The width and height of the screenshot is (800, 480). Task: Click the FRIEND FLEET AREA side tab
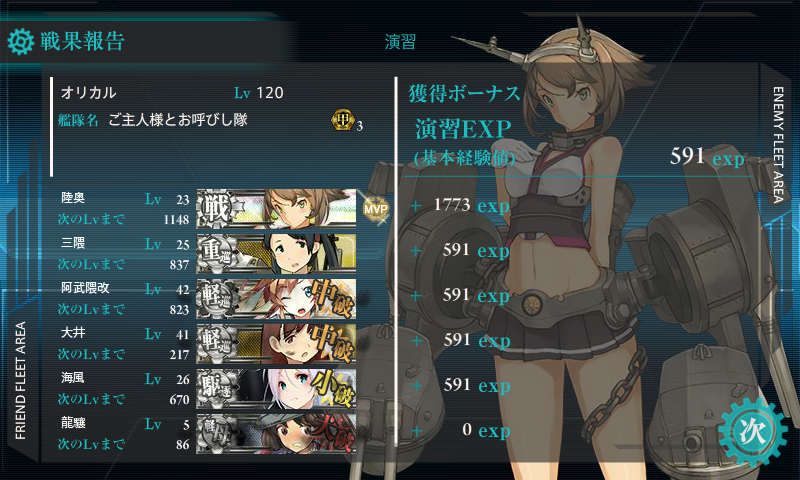(20, 381)
